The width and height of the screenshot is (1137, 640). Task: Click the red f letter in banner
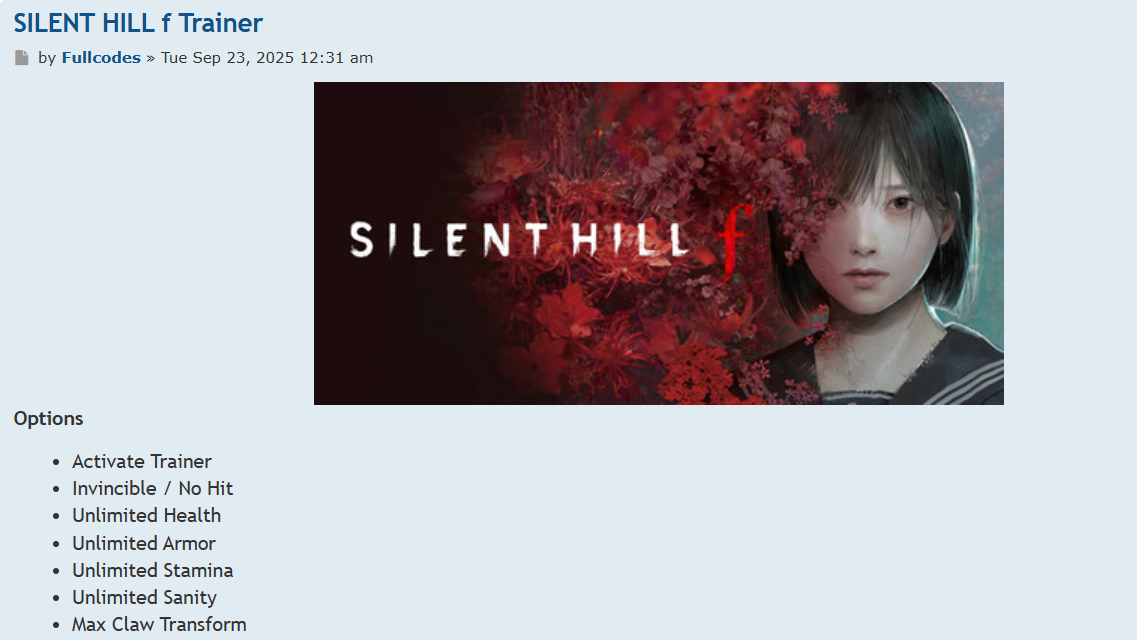[734, 241]
